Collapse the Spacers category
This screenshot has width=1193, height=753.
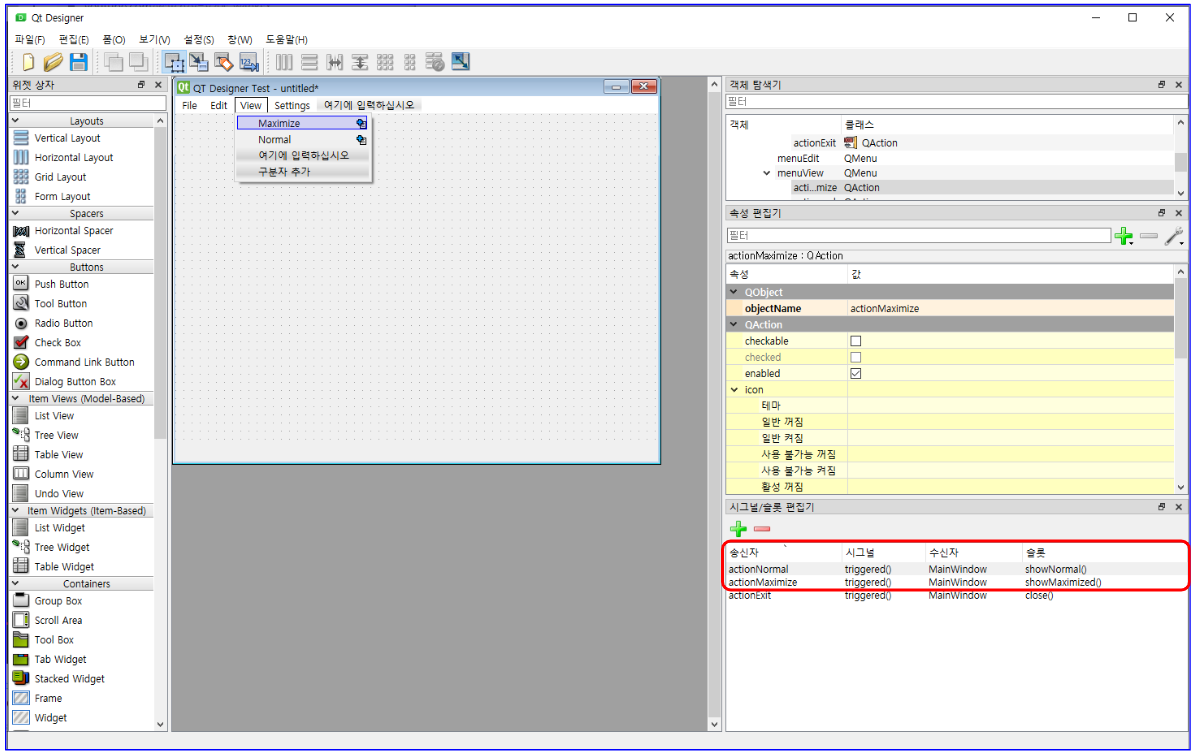point(15,213)
